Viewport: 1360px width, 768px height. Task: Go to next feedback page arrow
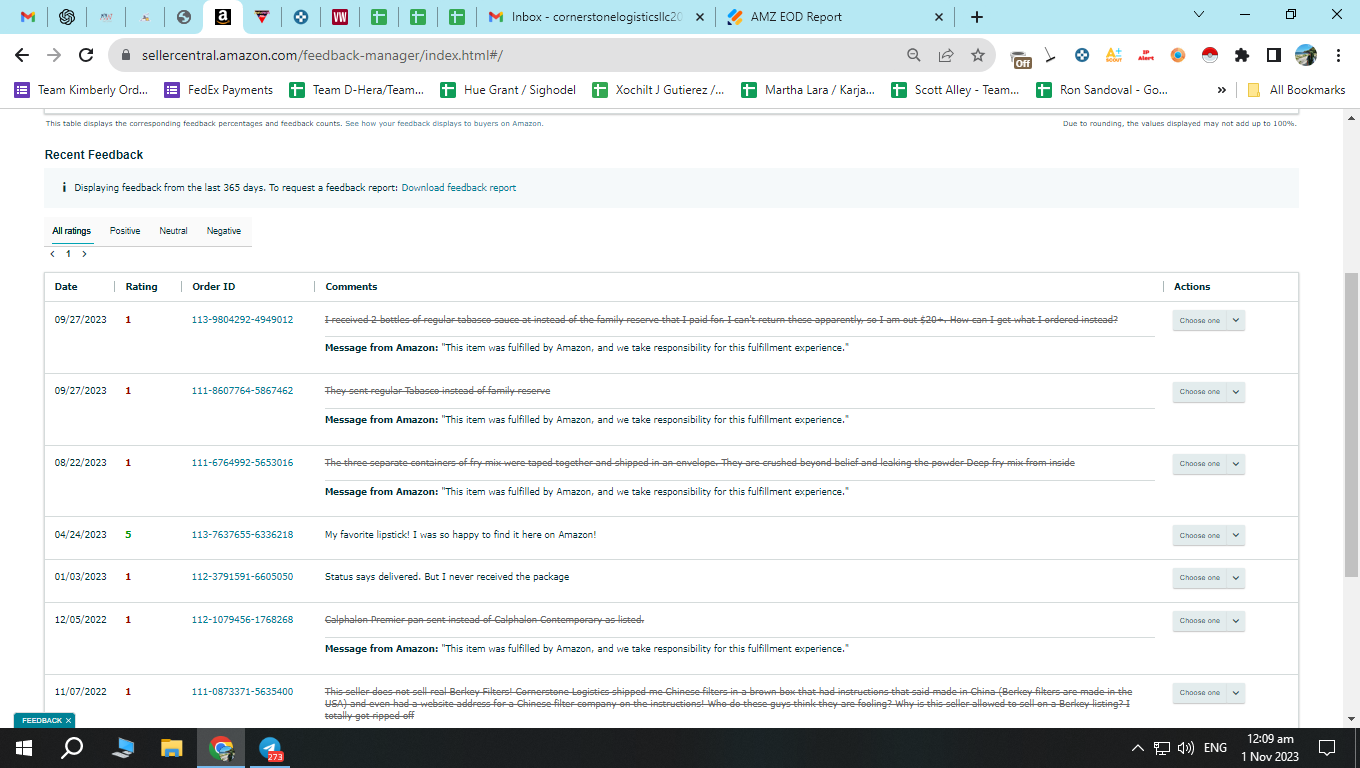click(84, 254)
